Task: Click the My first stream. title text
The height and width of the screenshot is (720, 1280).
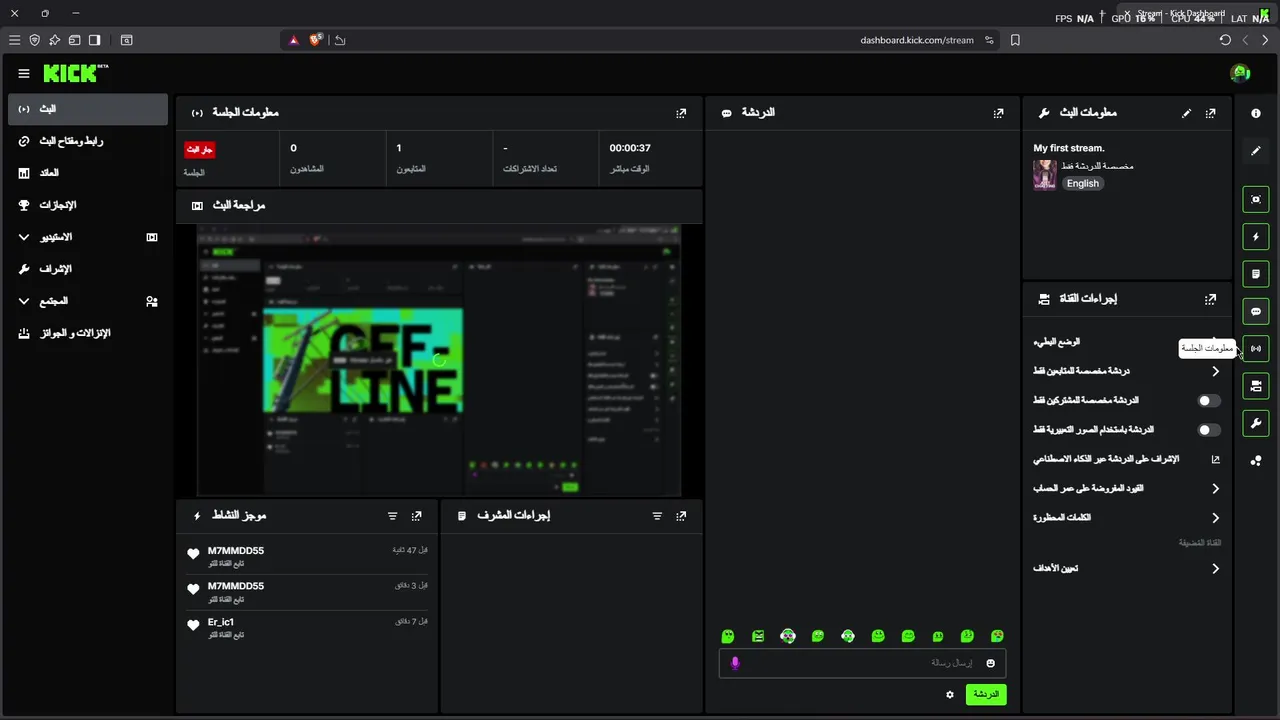Action: [1069, 148]
